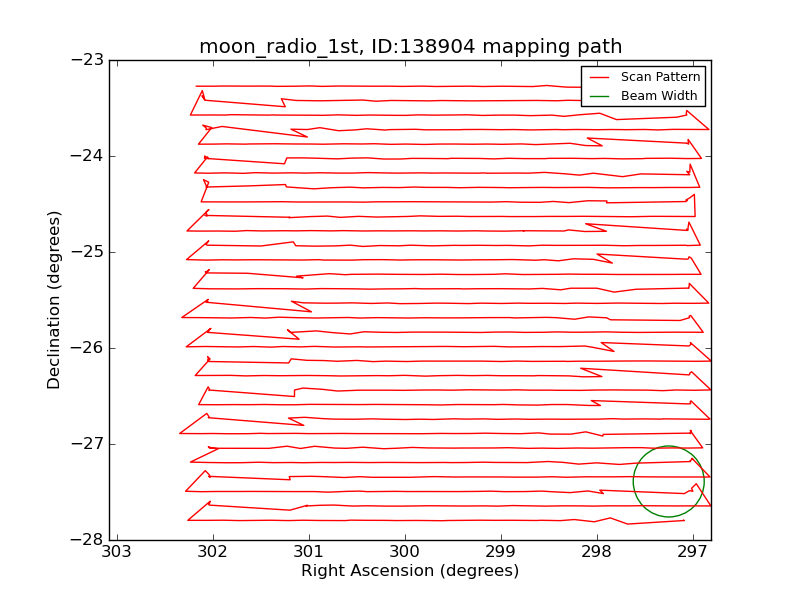The height and width of the screenshot is (600, 800).
Task: Click the −24 tick label on y-axis
Action: point(87,156)
